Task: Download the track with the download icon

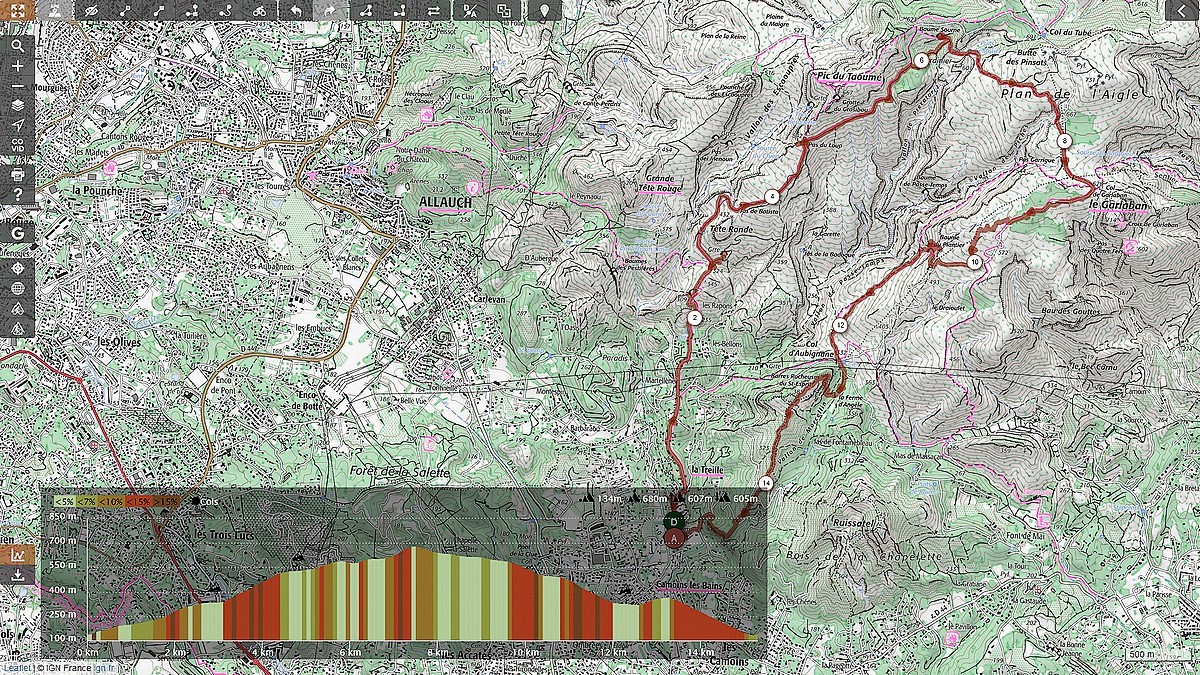Action: [17, 575]
